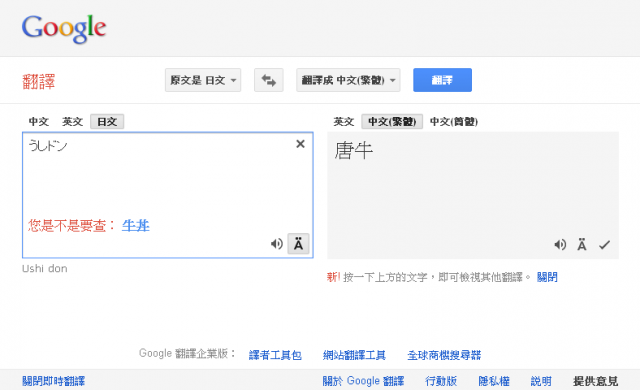This screenshot has height=390, width=640.
Task: Rate the translation with the checkmark icon
Action: click(x=604, y=245)
